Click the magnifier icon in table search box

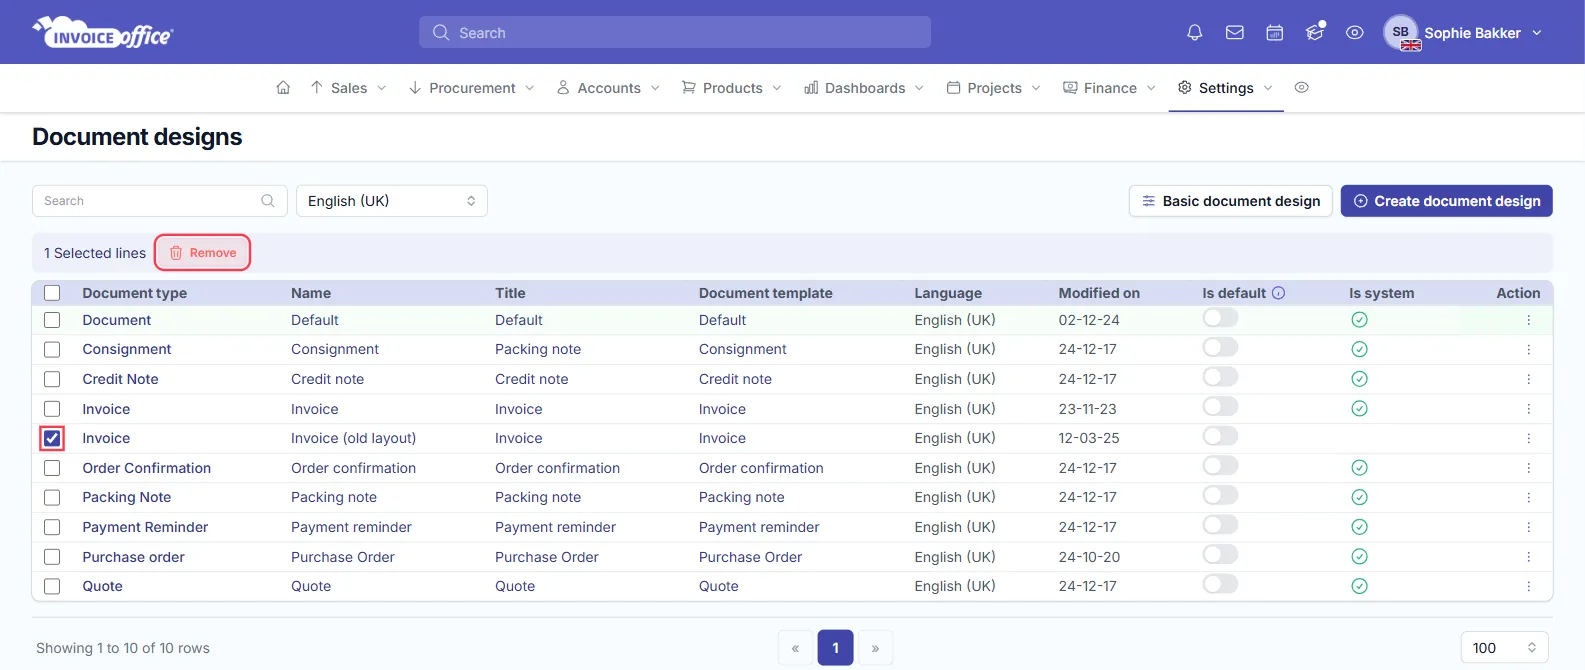pyautogui.click(x=268, y=201)
